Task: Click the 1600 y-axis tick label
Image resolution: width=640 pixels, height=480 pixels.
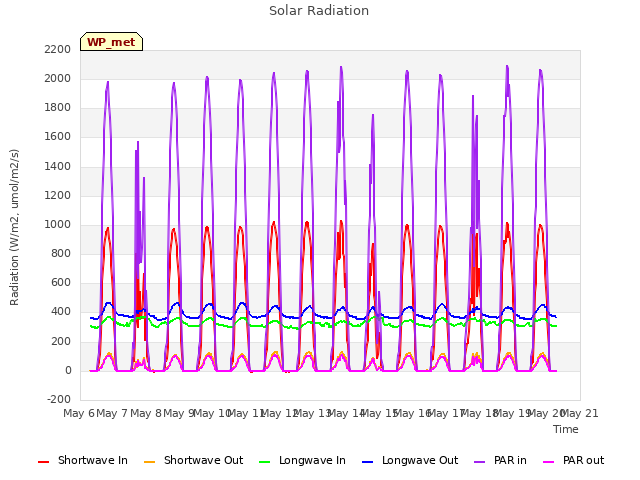Action: pyautogui.click(x=58, y=137)
